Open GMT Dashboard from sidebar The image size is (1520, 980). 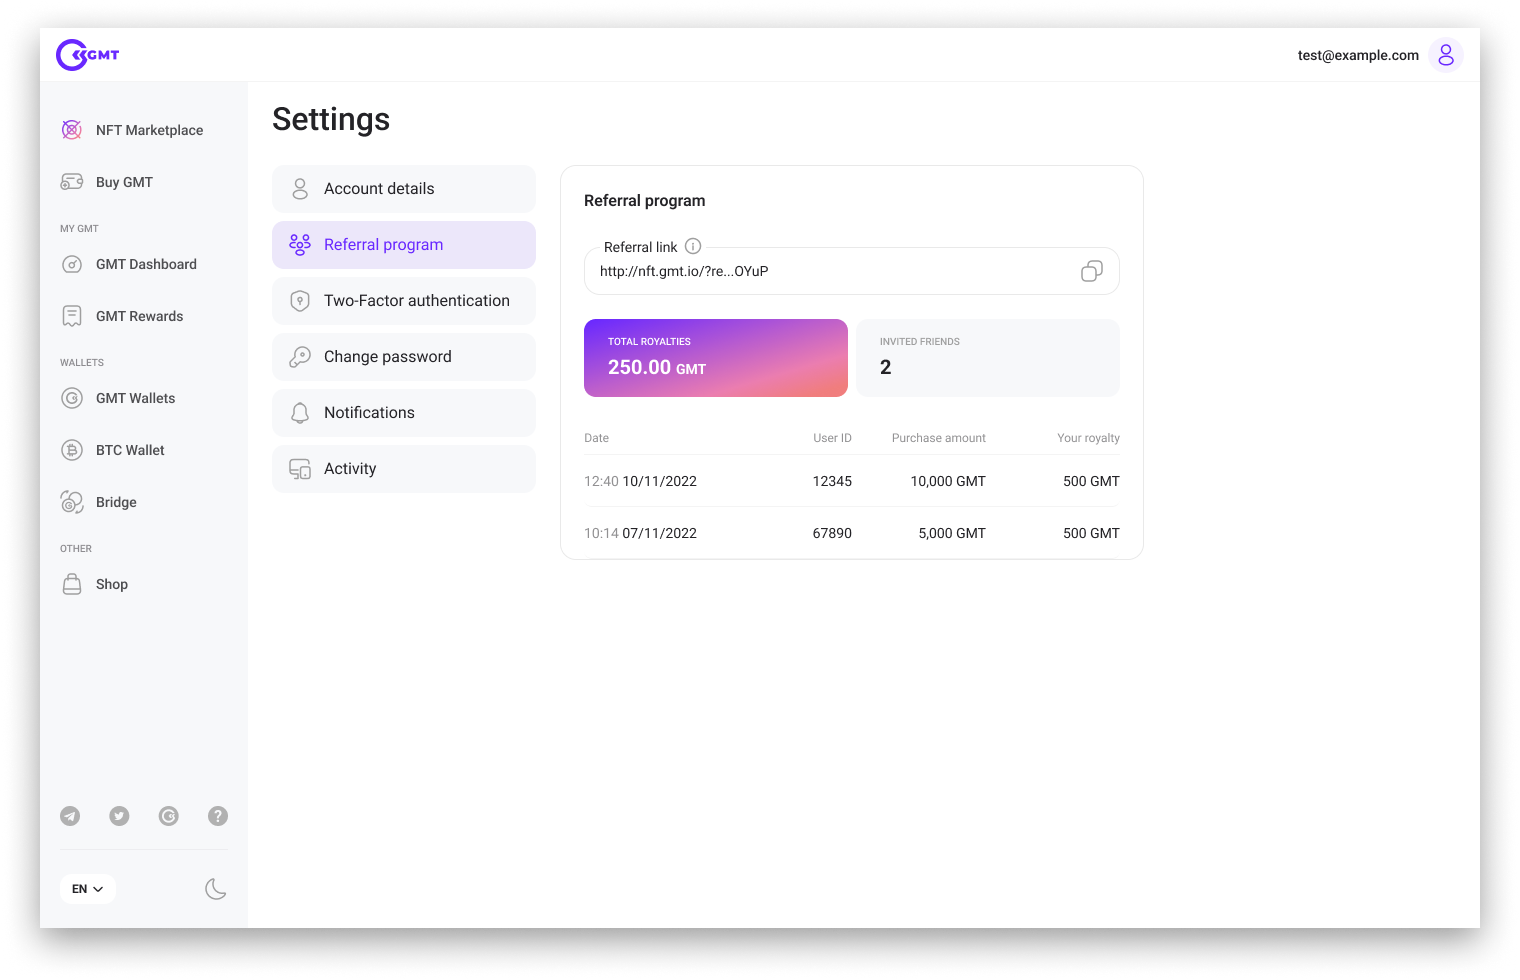pyautogui.click(x=144, y=264)
